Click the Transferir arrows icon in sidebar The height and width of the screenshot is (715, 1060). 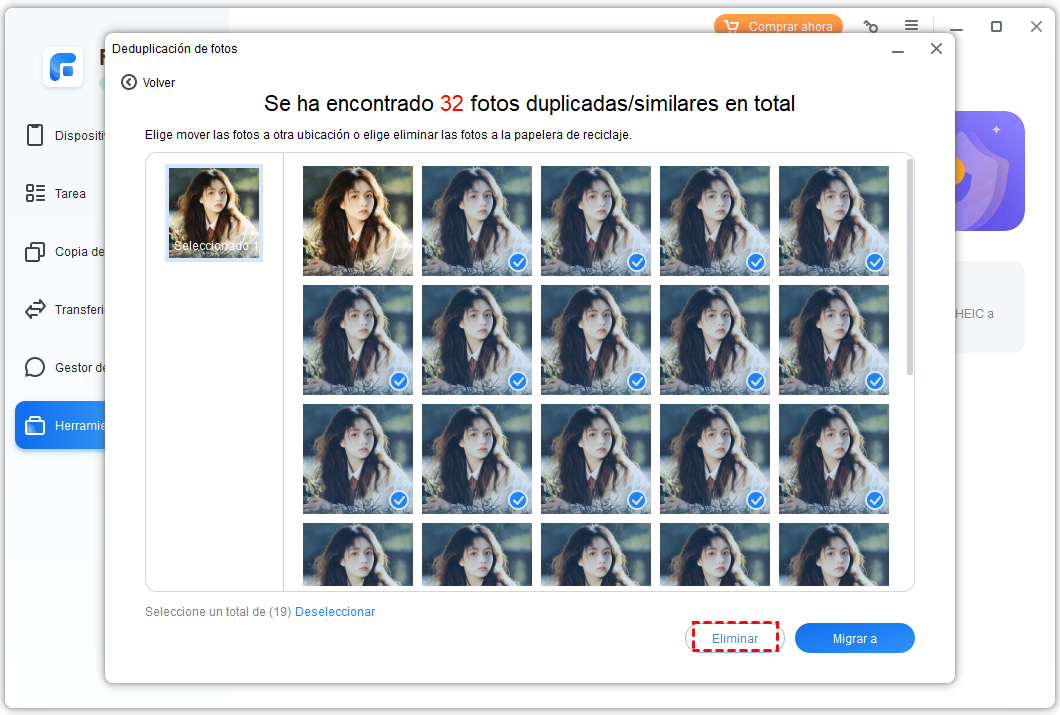point(36,310)
